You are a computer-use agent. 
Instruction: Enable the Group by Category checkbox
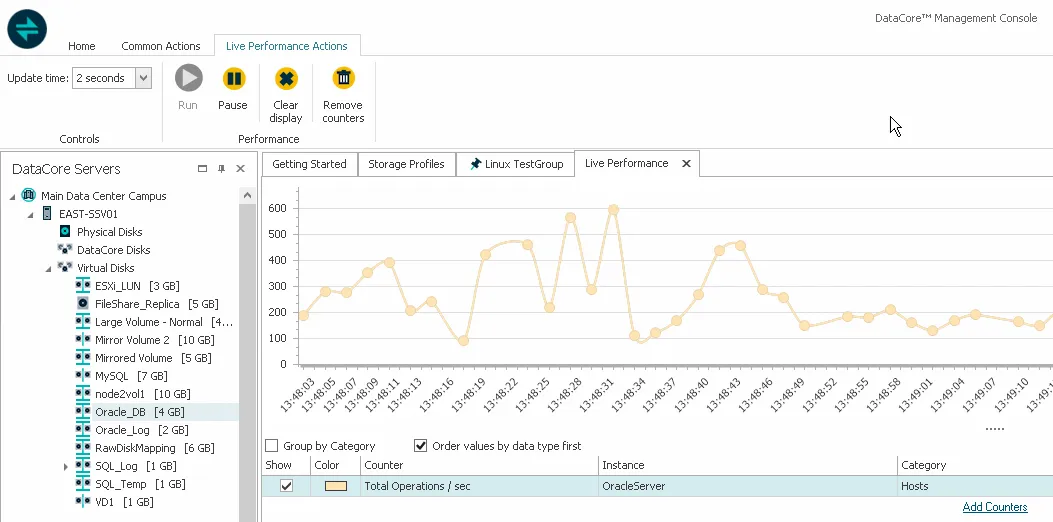point(271,445)
